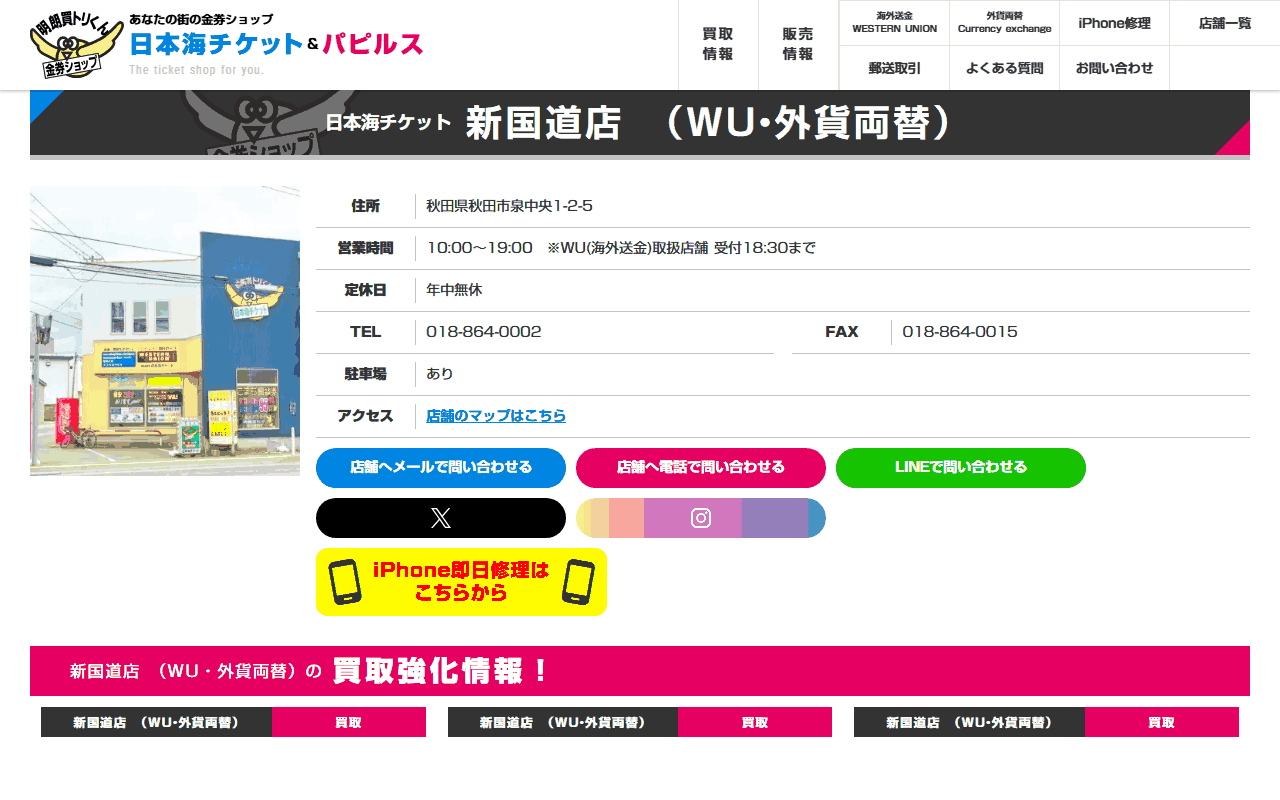Click the 日本海チケット & パピルス site logo
This screenshot has width=1280, height=800.
point(227,45)
